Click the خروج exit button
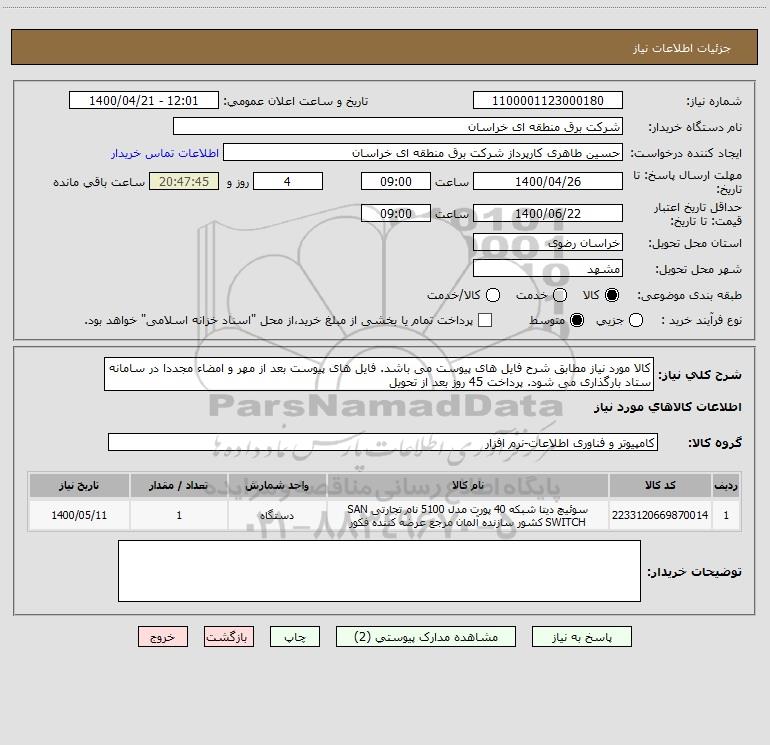Viewport: 770px width, 745px height. click(x=163, y=637)
